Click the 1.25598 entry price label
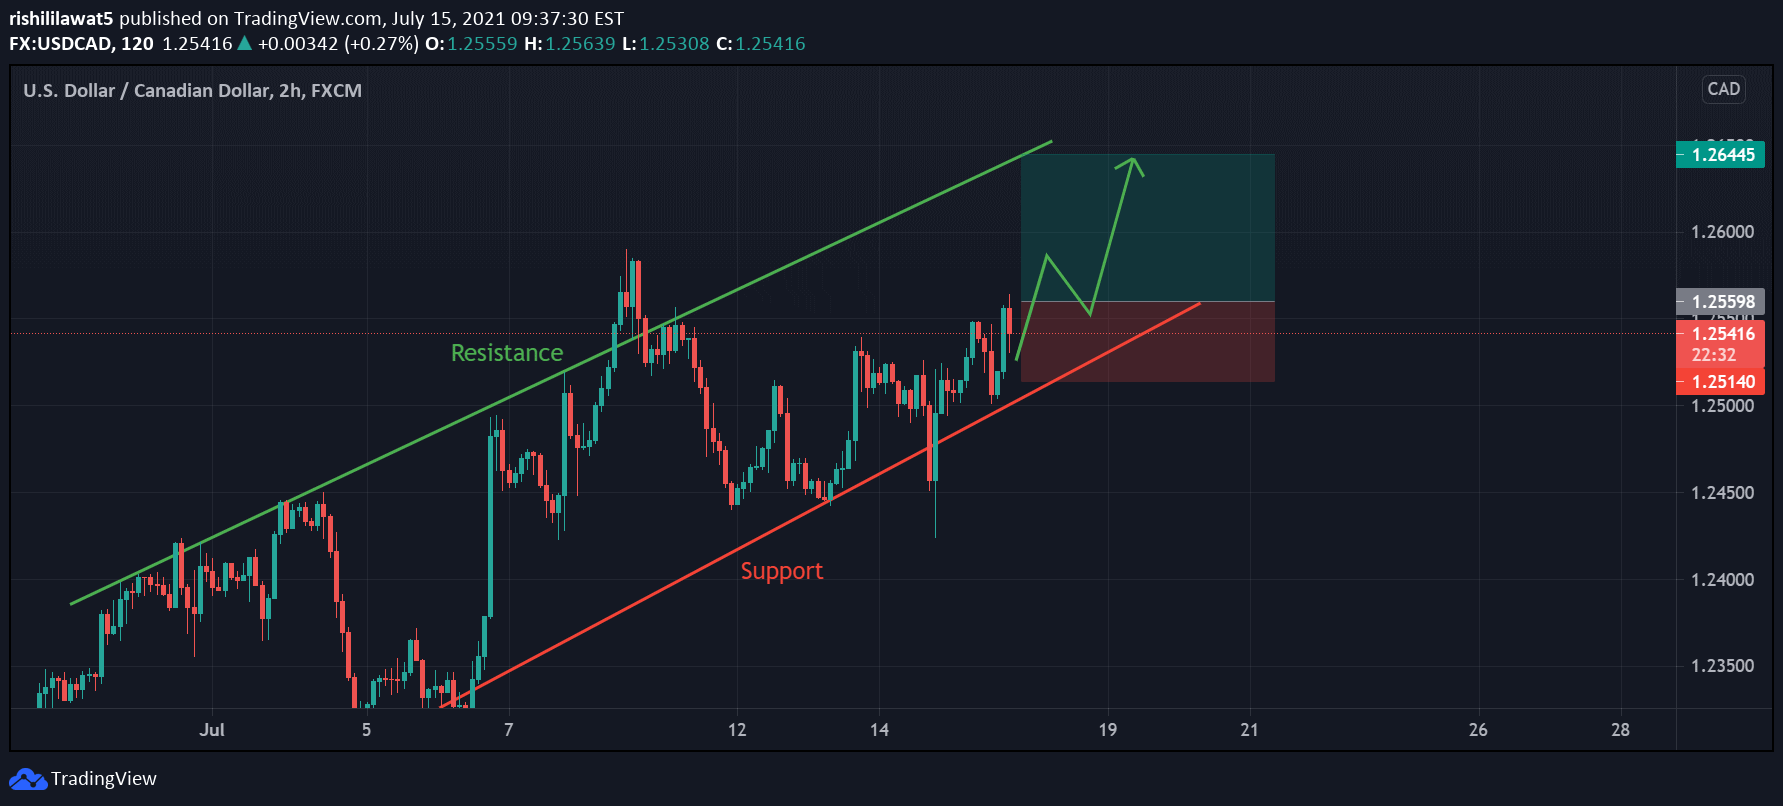The width and height of the screenshot is (1783, 806). (x=1721, y=301)
